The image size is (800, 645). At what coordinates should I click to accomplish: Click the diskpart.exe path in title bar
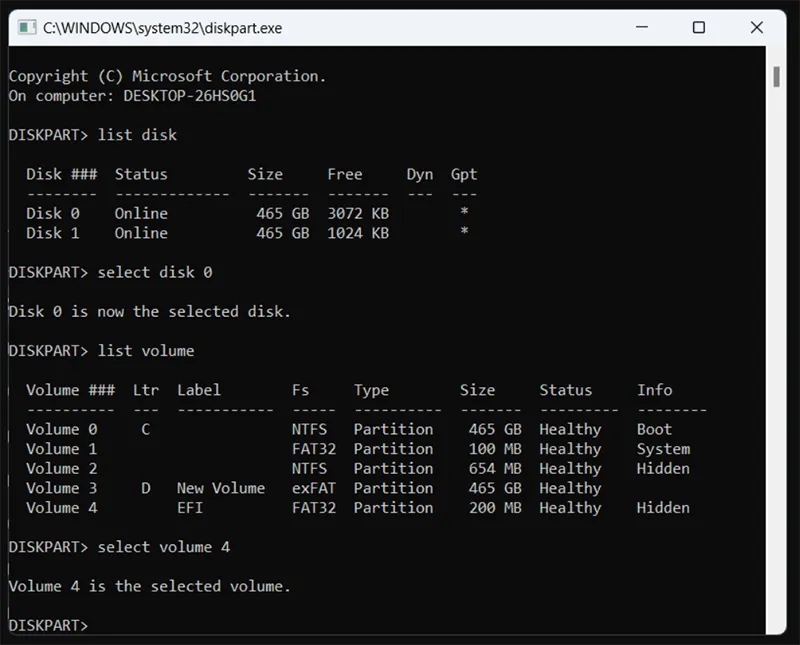pyautogui.click(x=162, y=28)
